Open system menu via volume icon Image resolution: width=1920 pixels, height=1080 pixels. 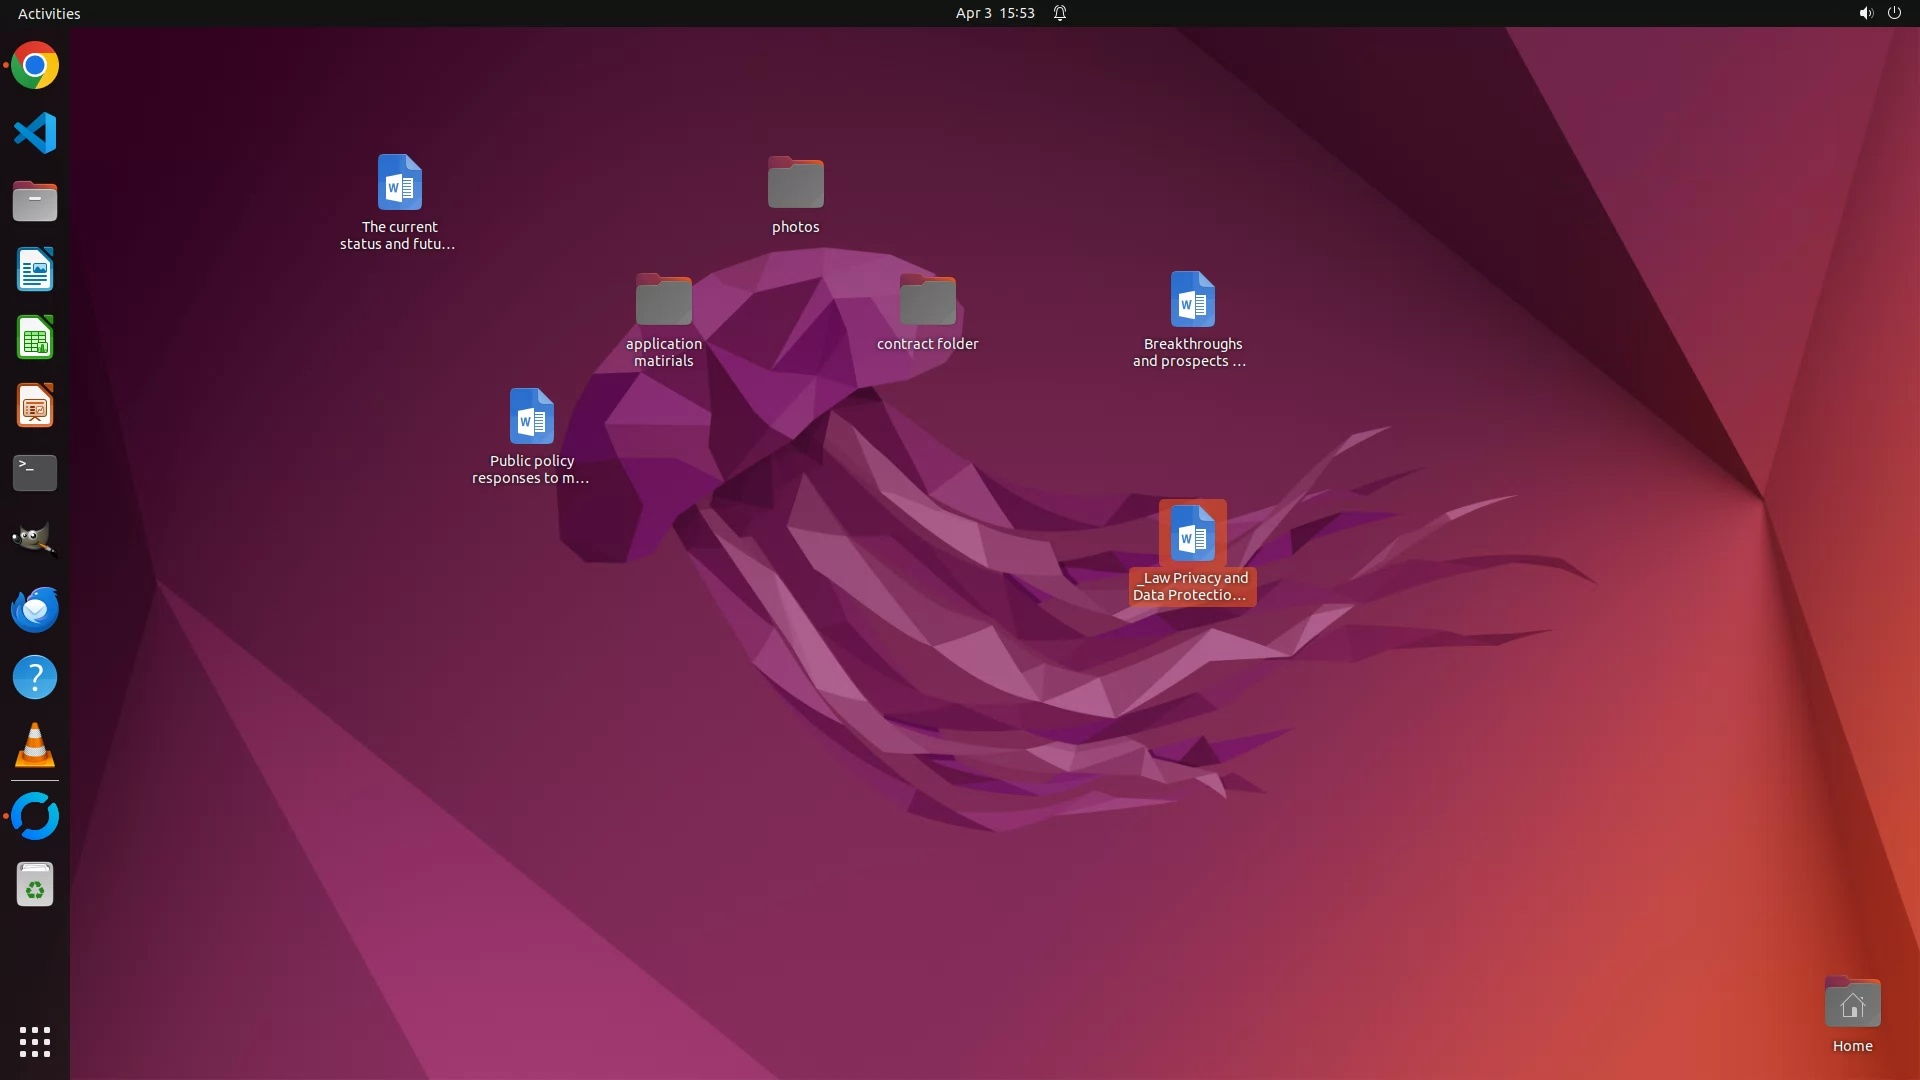click(x=1865, y=13)
